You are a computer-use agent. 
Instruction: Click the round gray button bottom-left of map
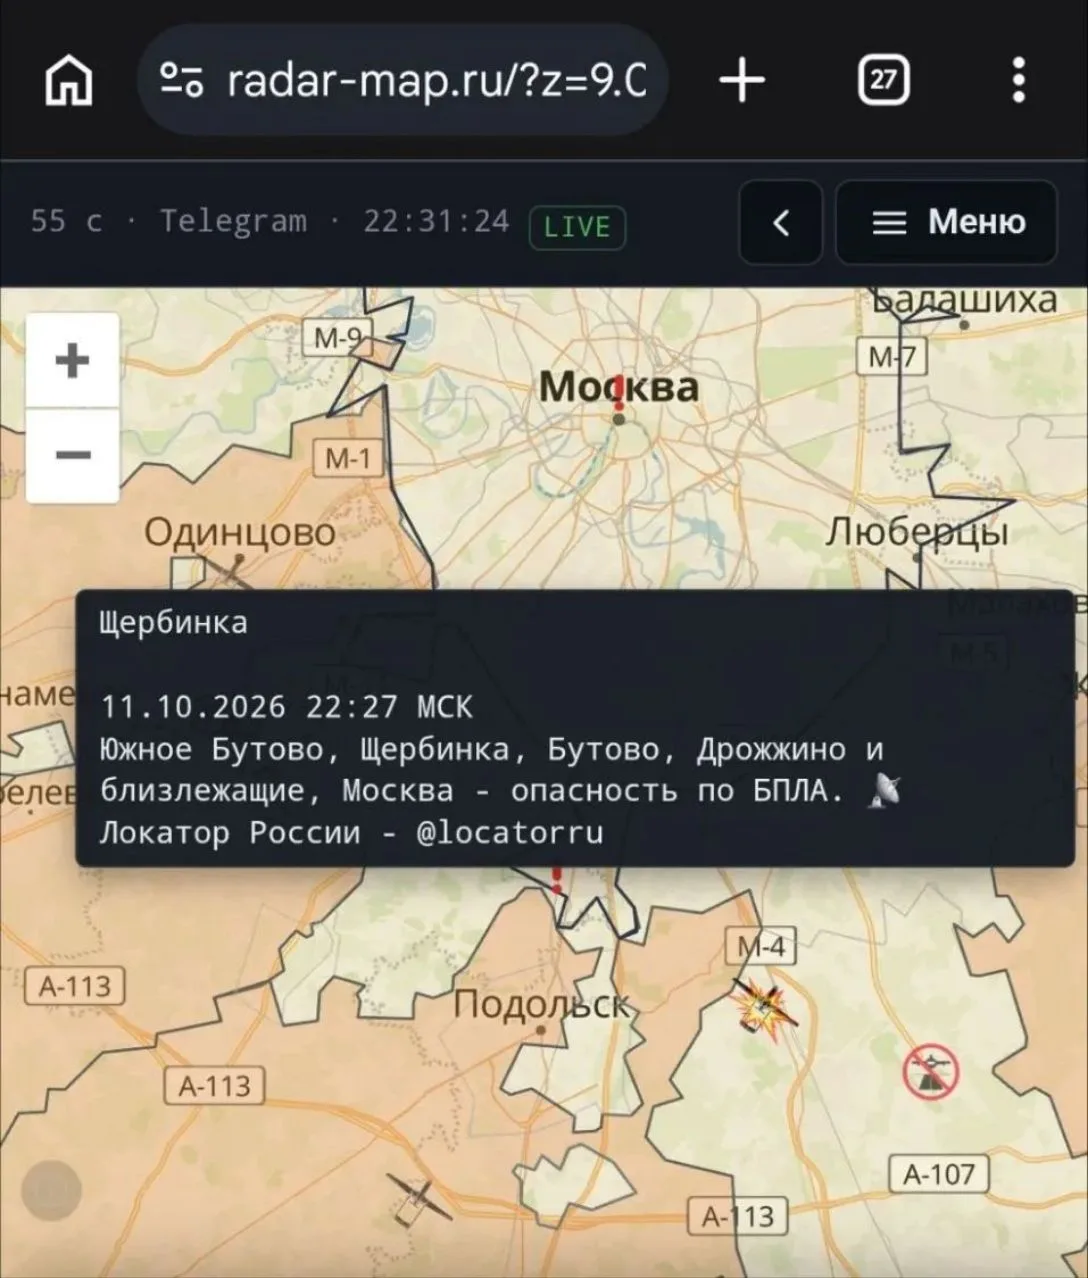[x=51, y=1191]
